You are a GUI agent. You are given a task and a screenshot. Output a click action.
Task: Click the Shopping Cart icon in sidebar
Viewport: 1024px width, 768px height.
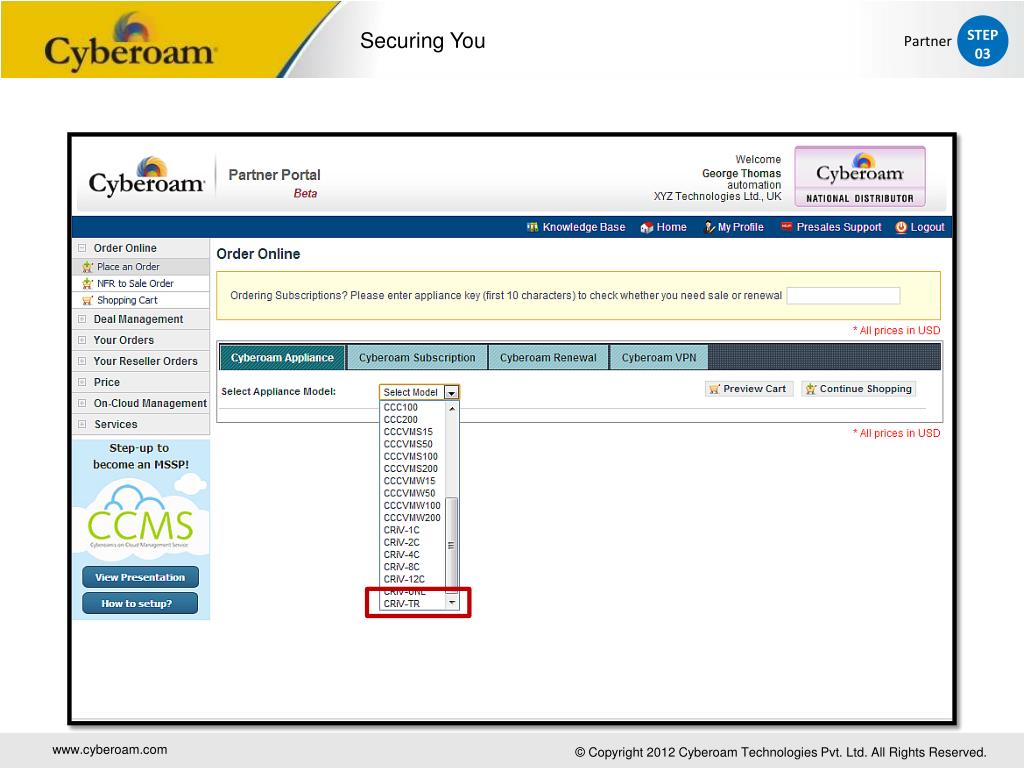(x=88, y=300)
